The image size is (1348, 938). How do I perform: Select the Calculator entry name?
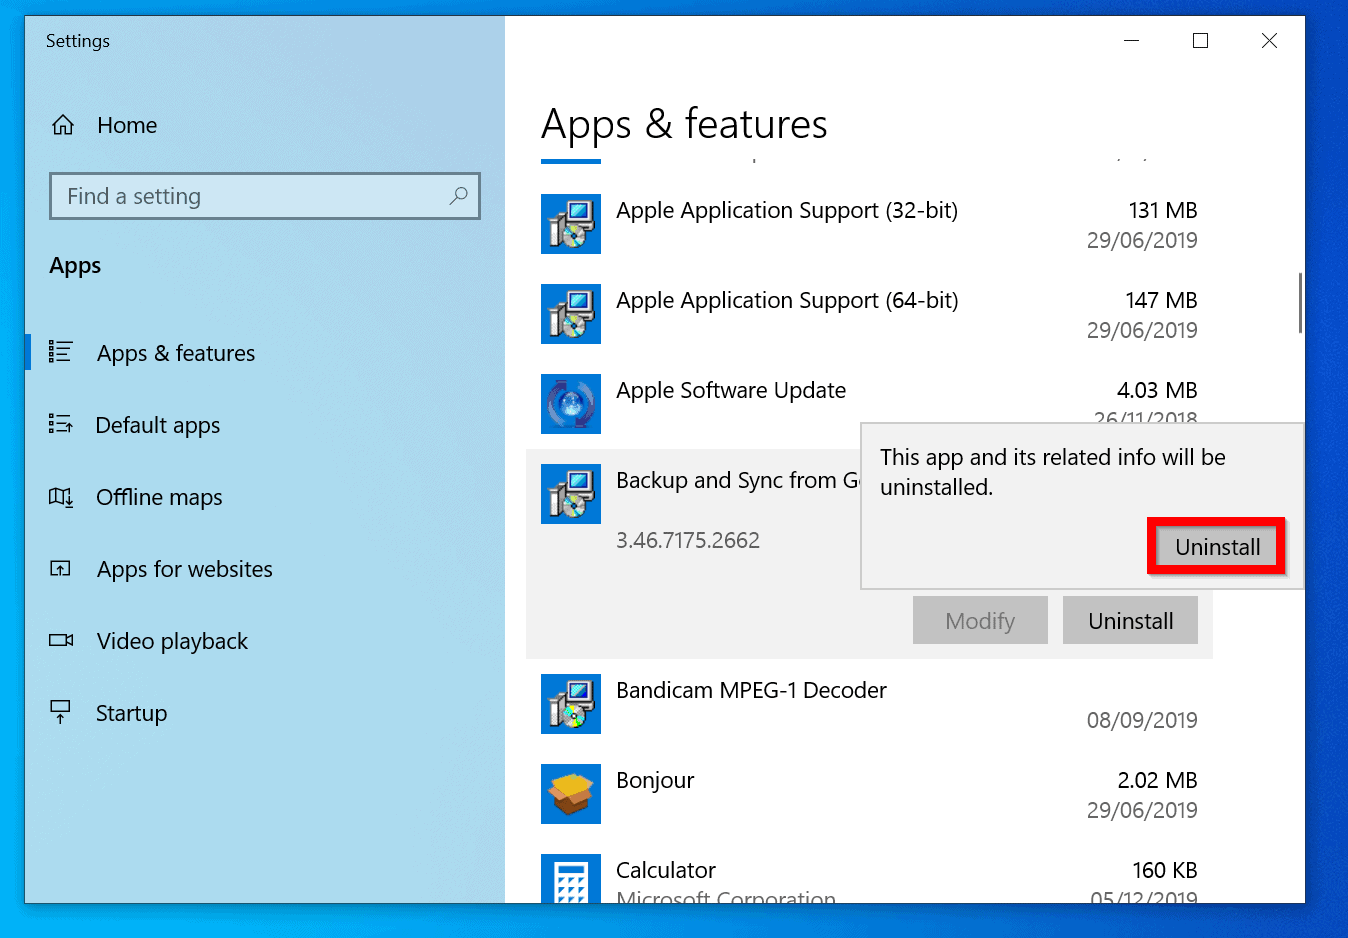(666, 870)
